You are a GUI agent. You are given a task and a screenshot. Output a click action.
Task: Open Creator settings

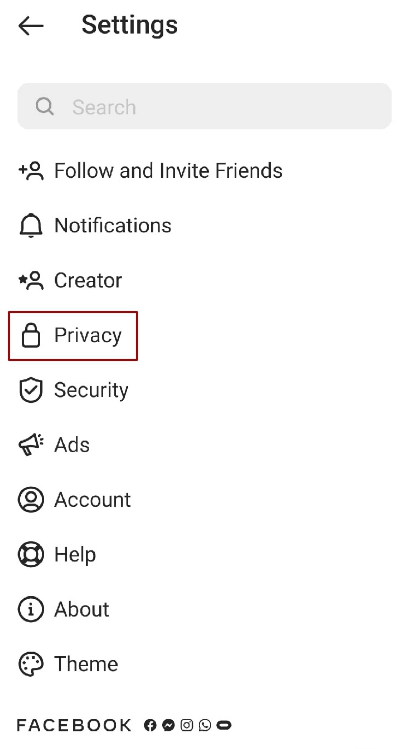[x=88, y=280]
